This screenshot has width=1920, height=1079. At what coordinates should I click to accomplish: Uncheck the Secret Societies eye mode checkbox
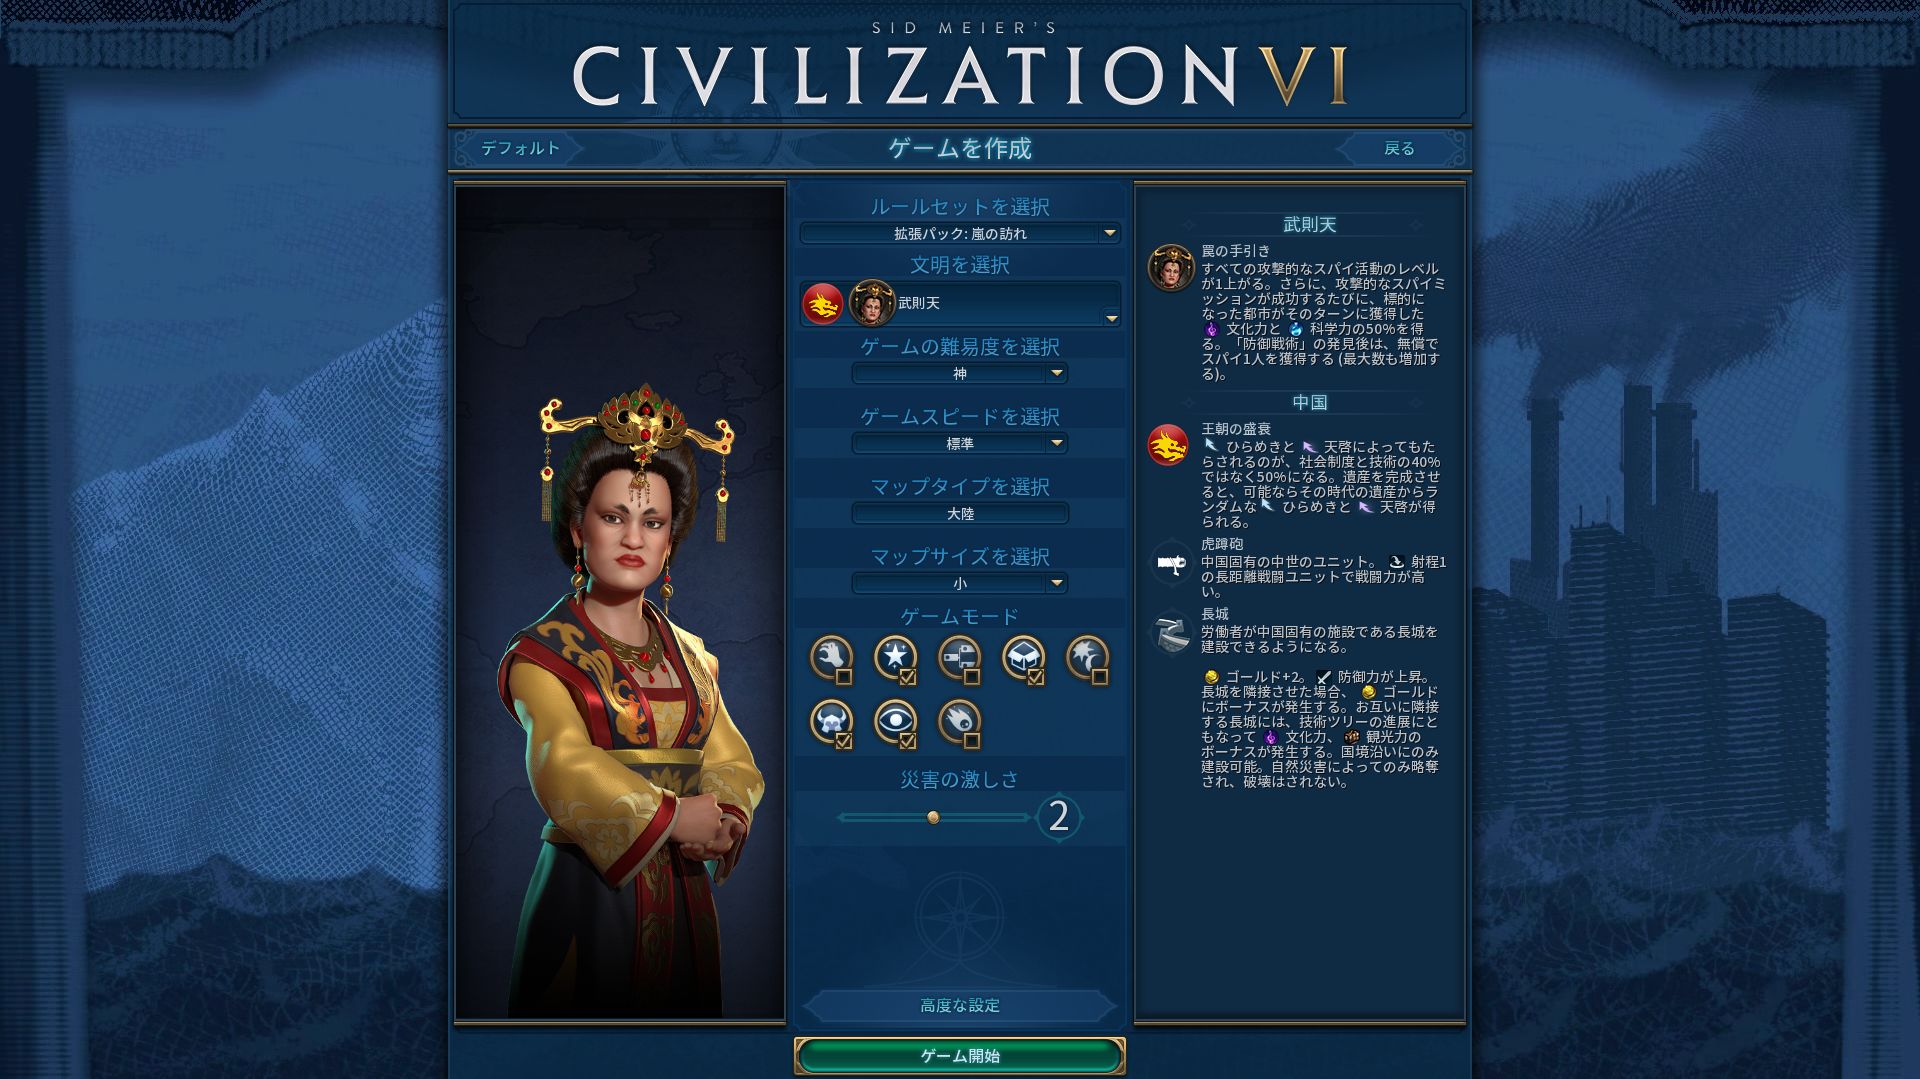coord(908,741)
